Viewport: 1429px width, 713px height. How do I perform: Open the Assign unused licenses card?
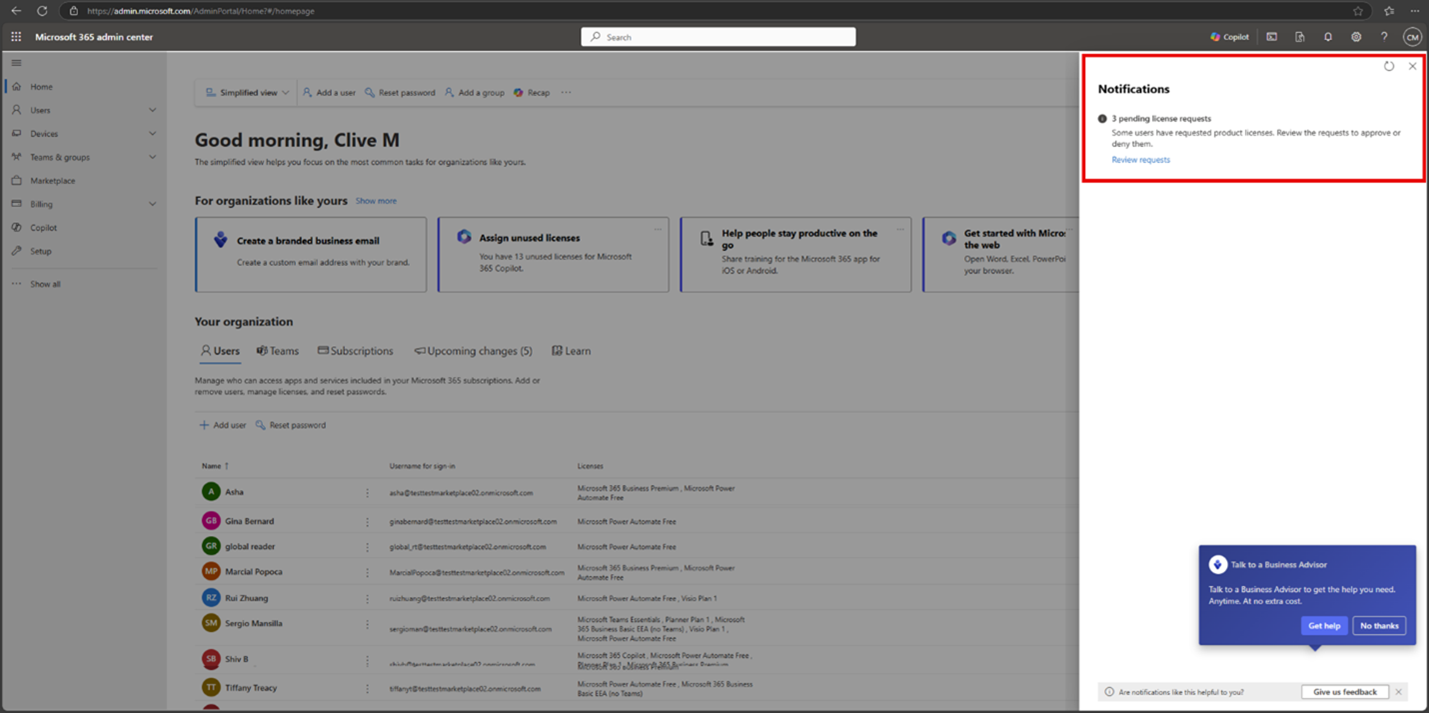(x=553, y=255)
